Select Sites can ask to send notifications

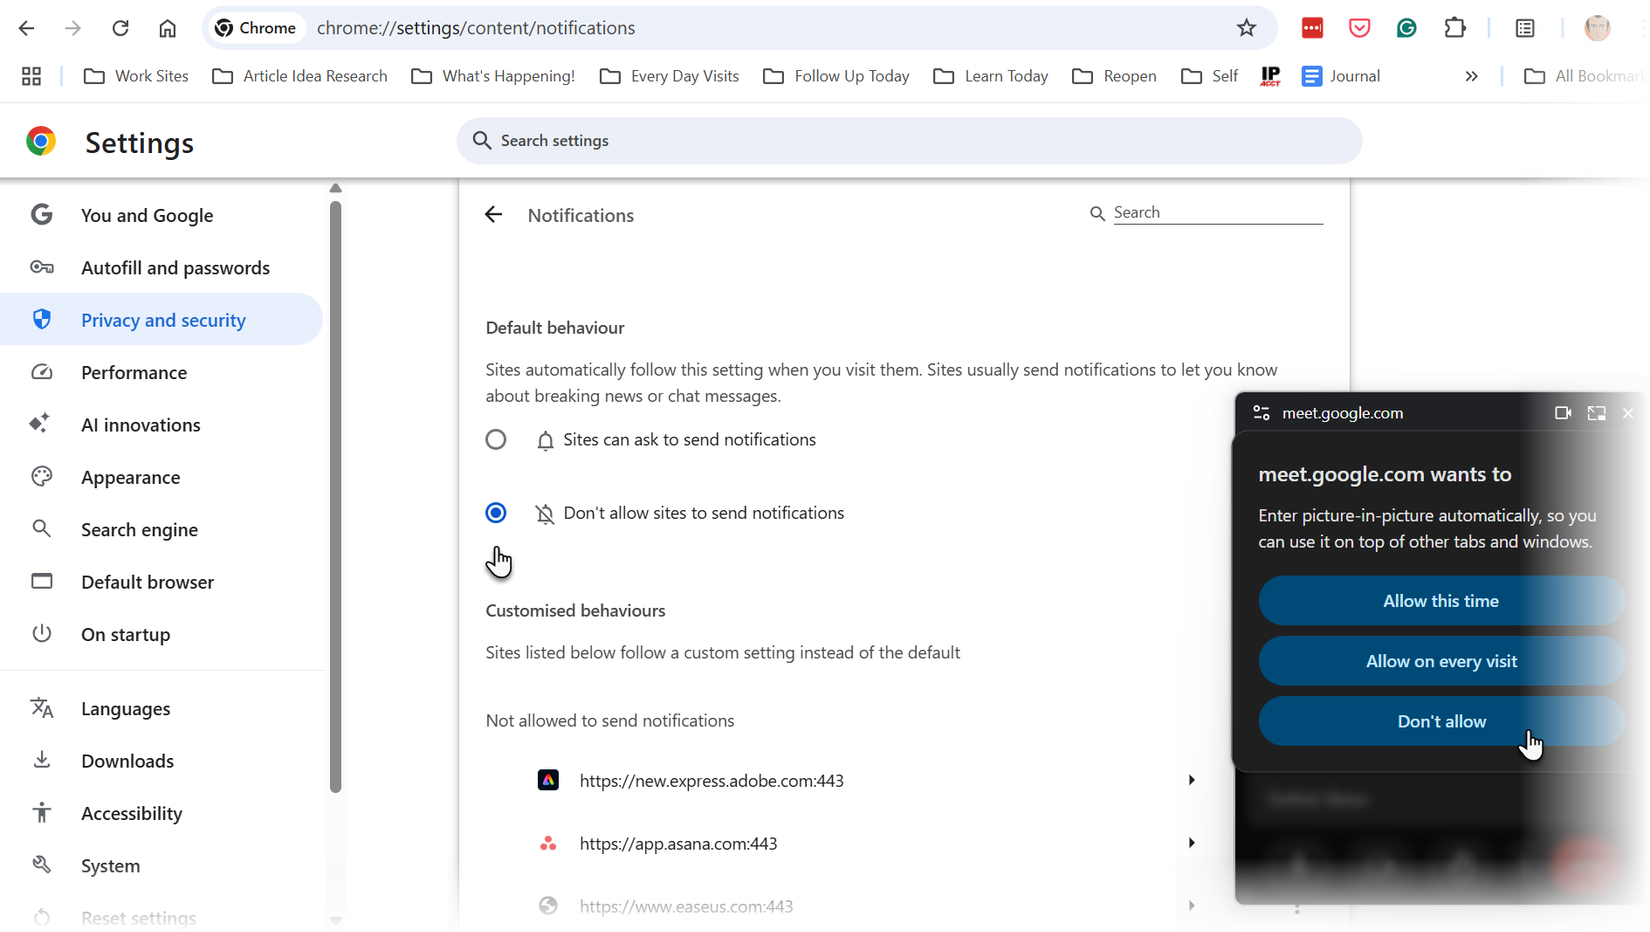point(496,440)
